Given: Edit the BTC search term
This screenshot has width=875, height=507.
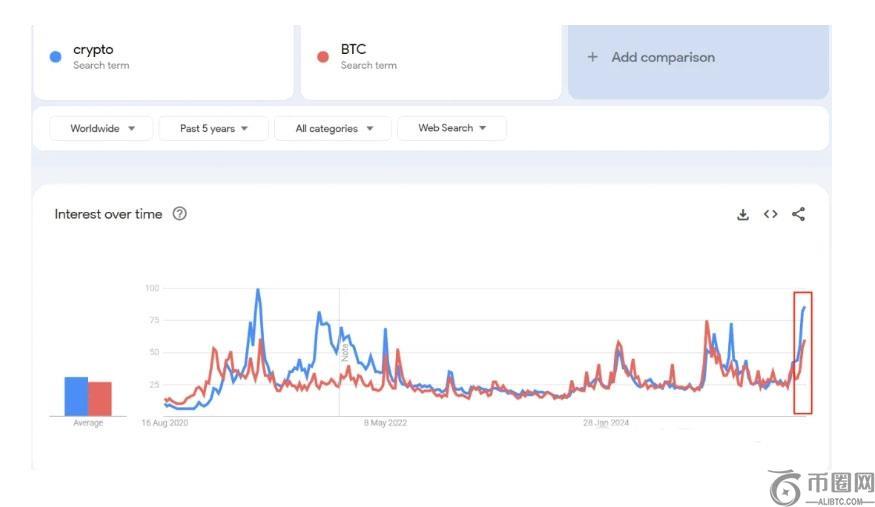Looking at the screenshot, I should (x=354, y=50).
